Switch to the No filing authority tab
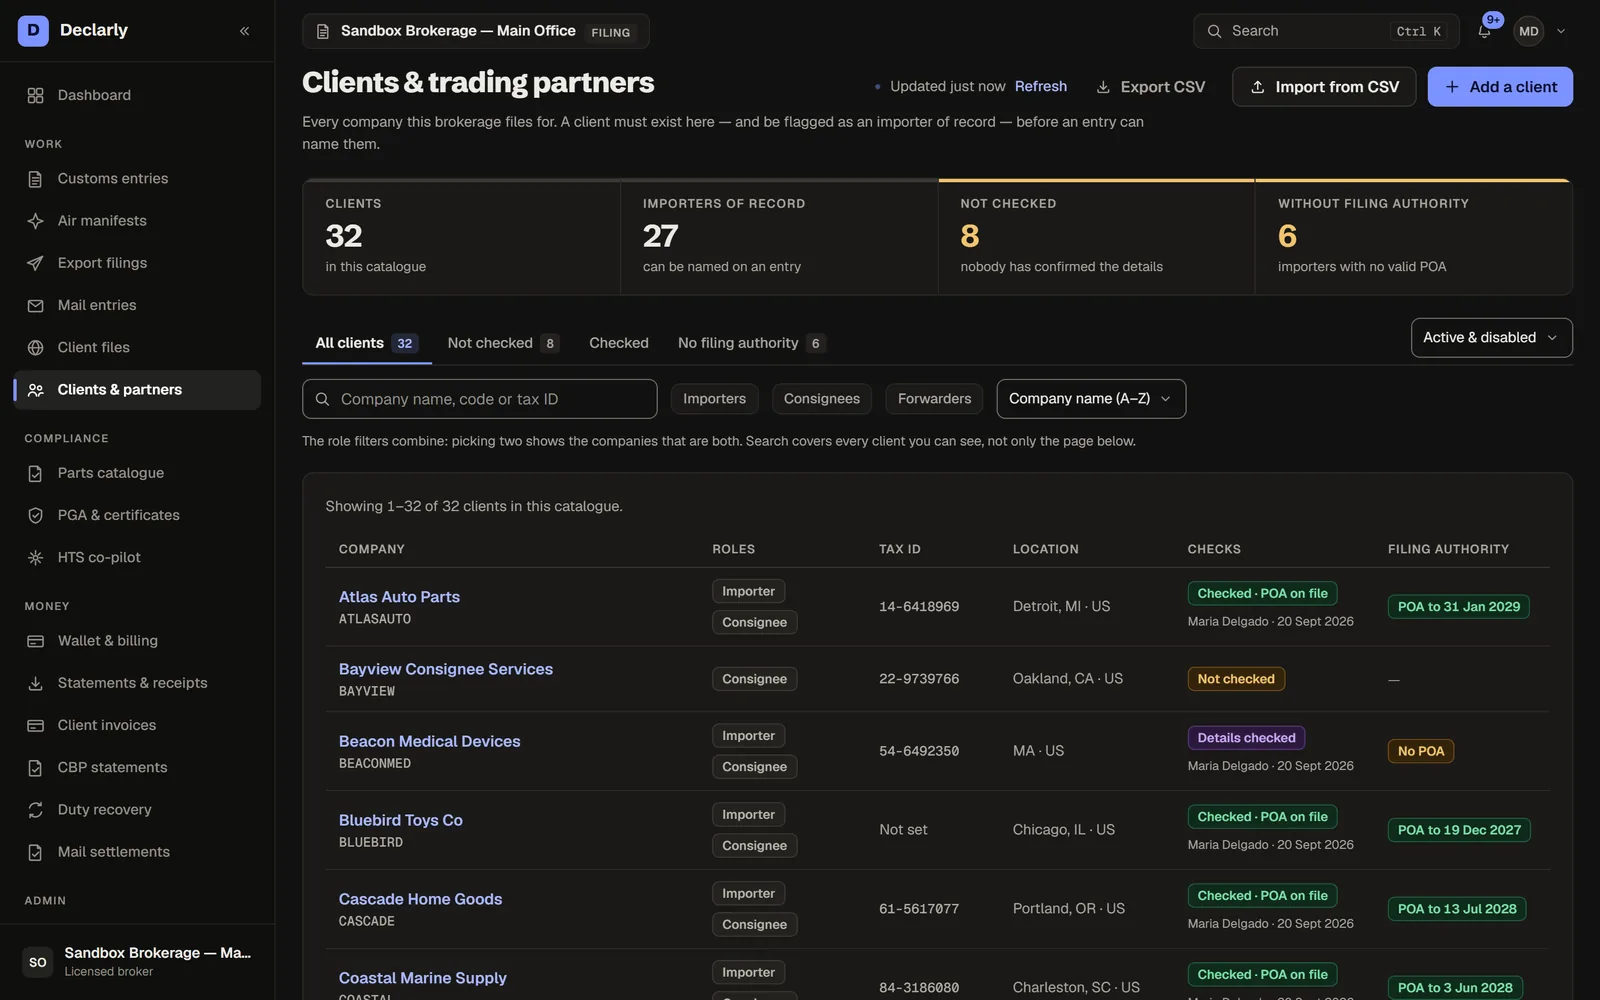 coord(752,343)
